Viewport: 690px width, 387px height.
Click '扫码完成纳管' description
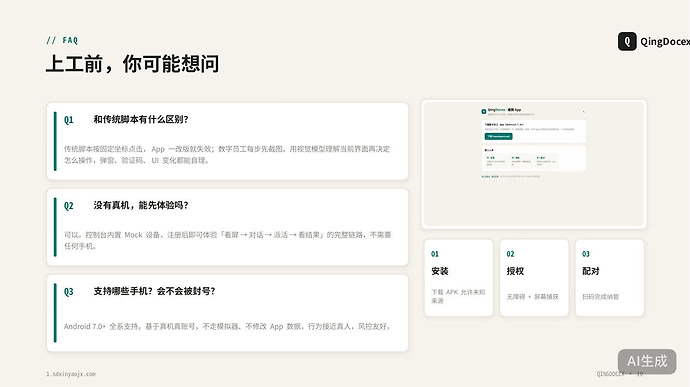pos(601,297)
